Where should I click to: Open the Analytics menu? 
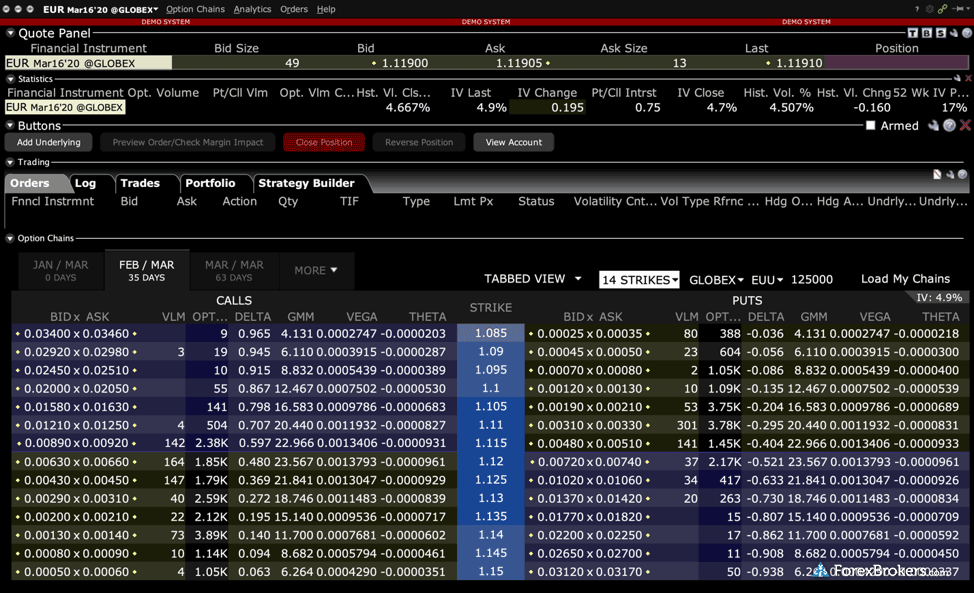coord(252,9)
